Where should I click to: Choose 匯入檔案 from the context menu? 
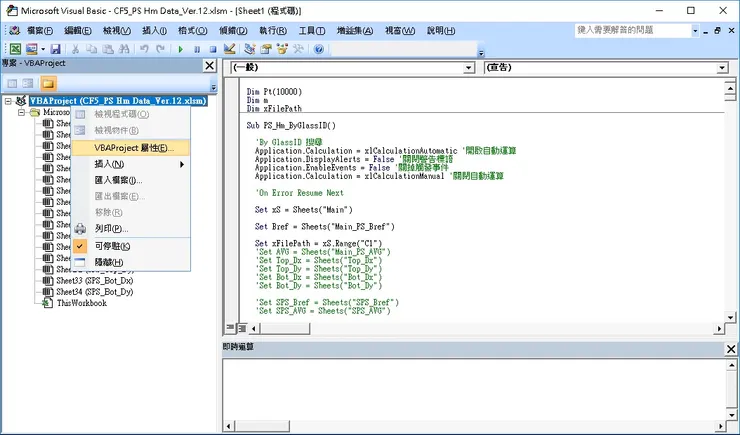(118, 180)
